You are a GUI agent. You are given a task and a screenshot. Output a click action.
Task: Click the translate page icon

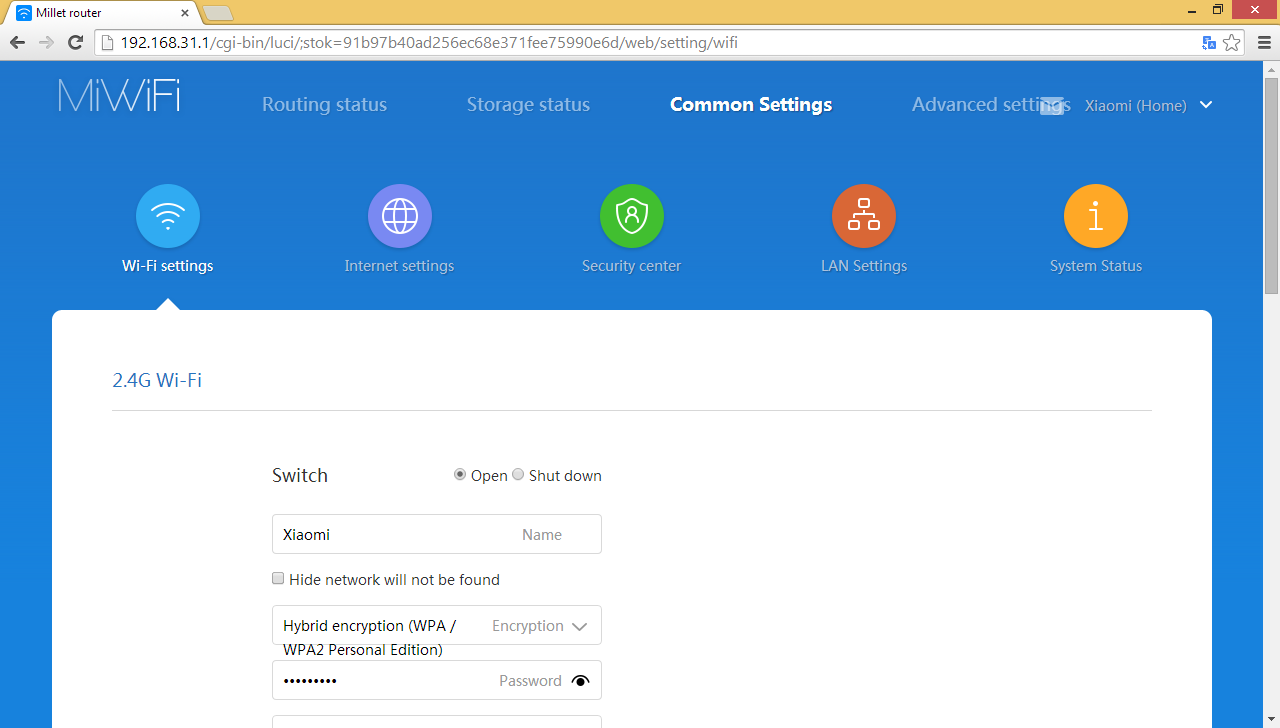pyautogui.click(x=1209, y=42)
